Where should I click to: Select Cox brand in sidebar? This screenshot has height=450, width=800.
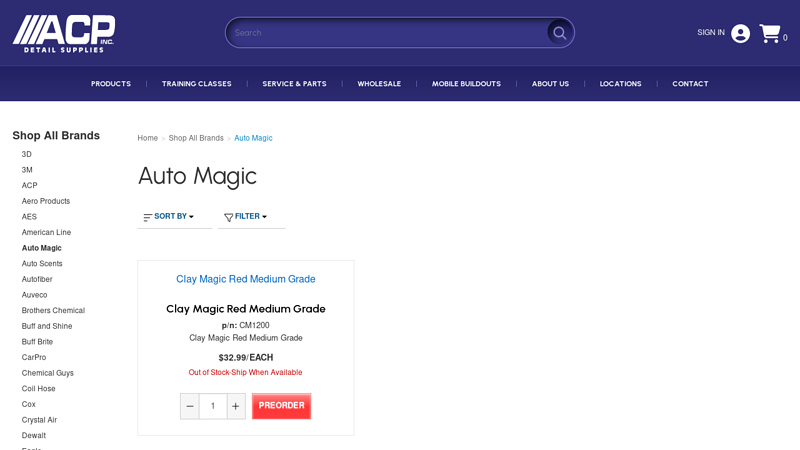click(29, 405)
